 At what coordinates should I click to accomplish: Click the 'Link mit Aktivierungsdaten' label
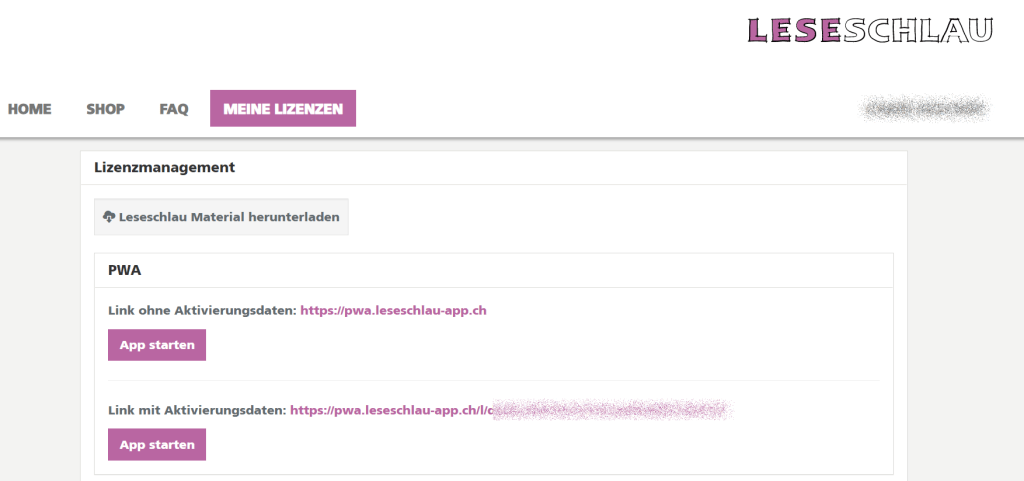coord(196,410)
